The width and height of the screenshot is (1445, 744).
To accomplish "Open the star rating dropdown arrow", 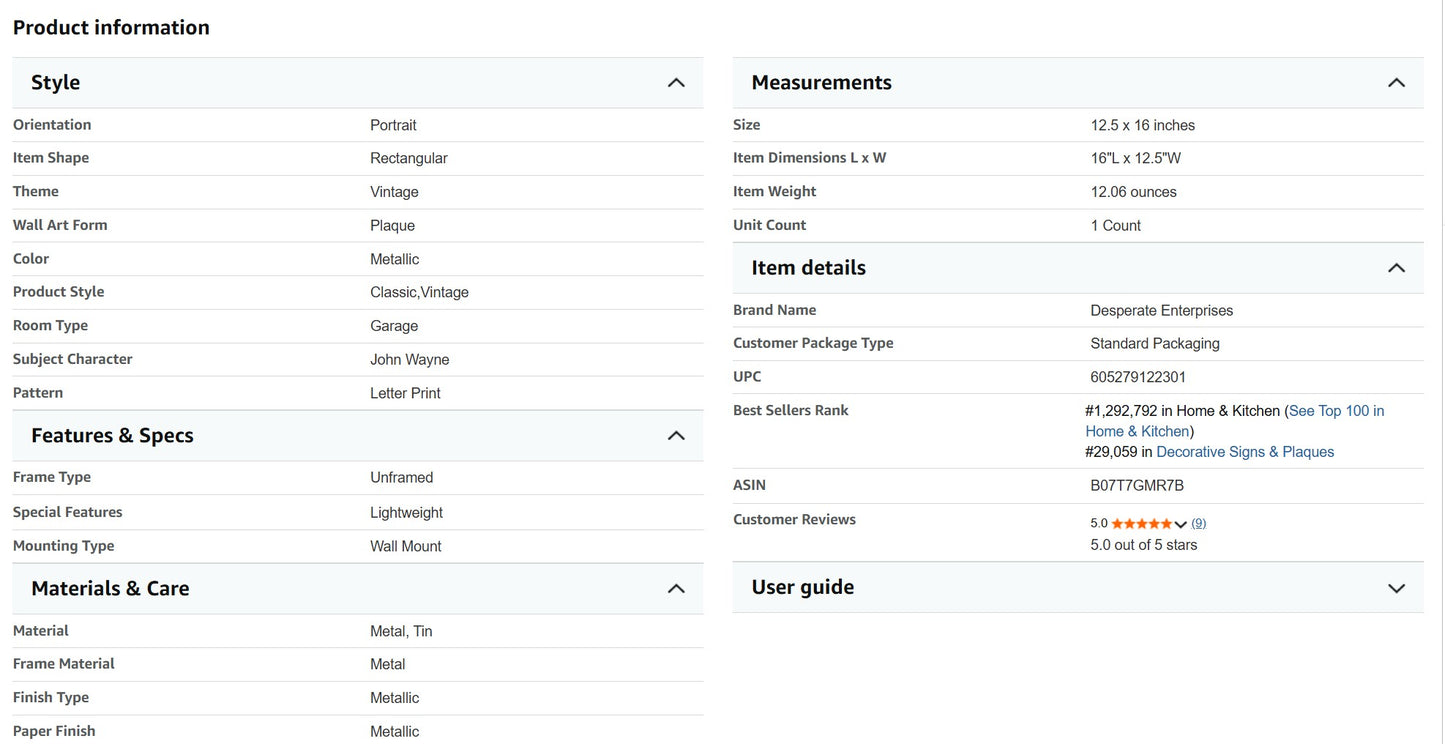I will (1181, 524).
